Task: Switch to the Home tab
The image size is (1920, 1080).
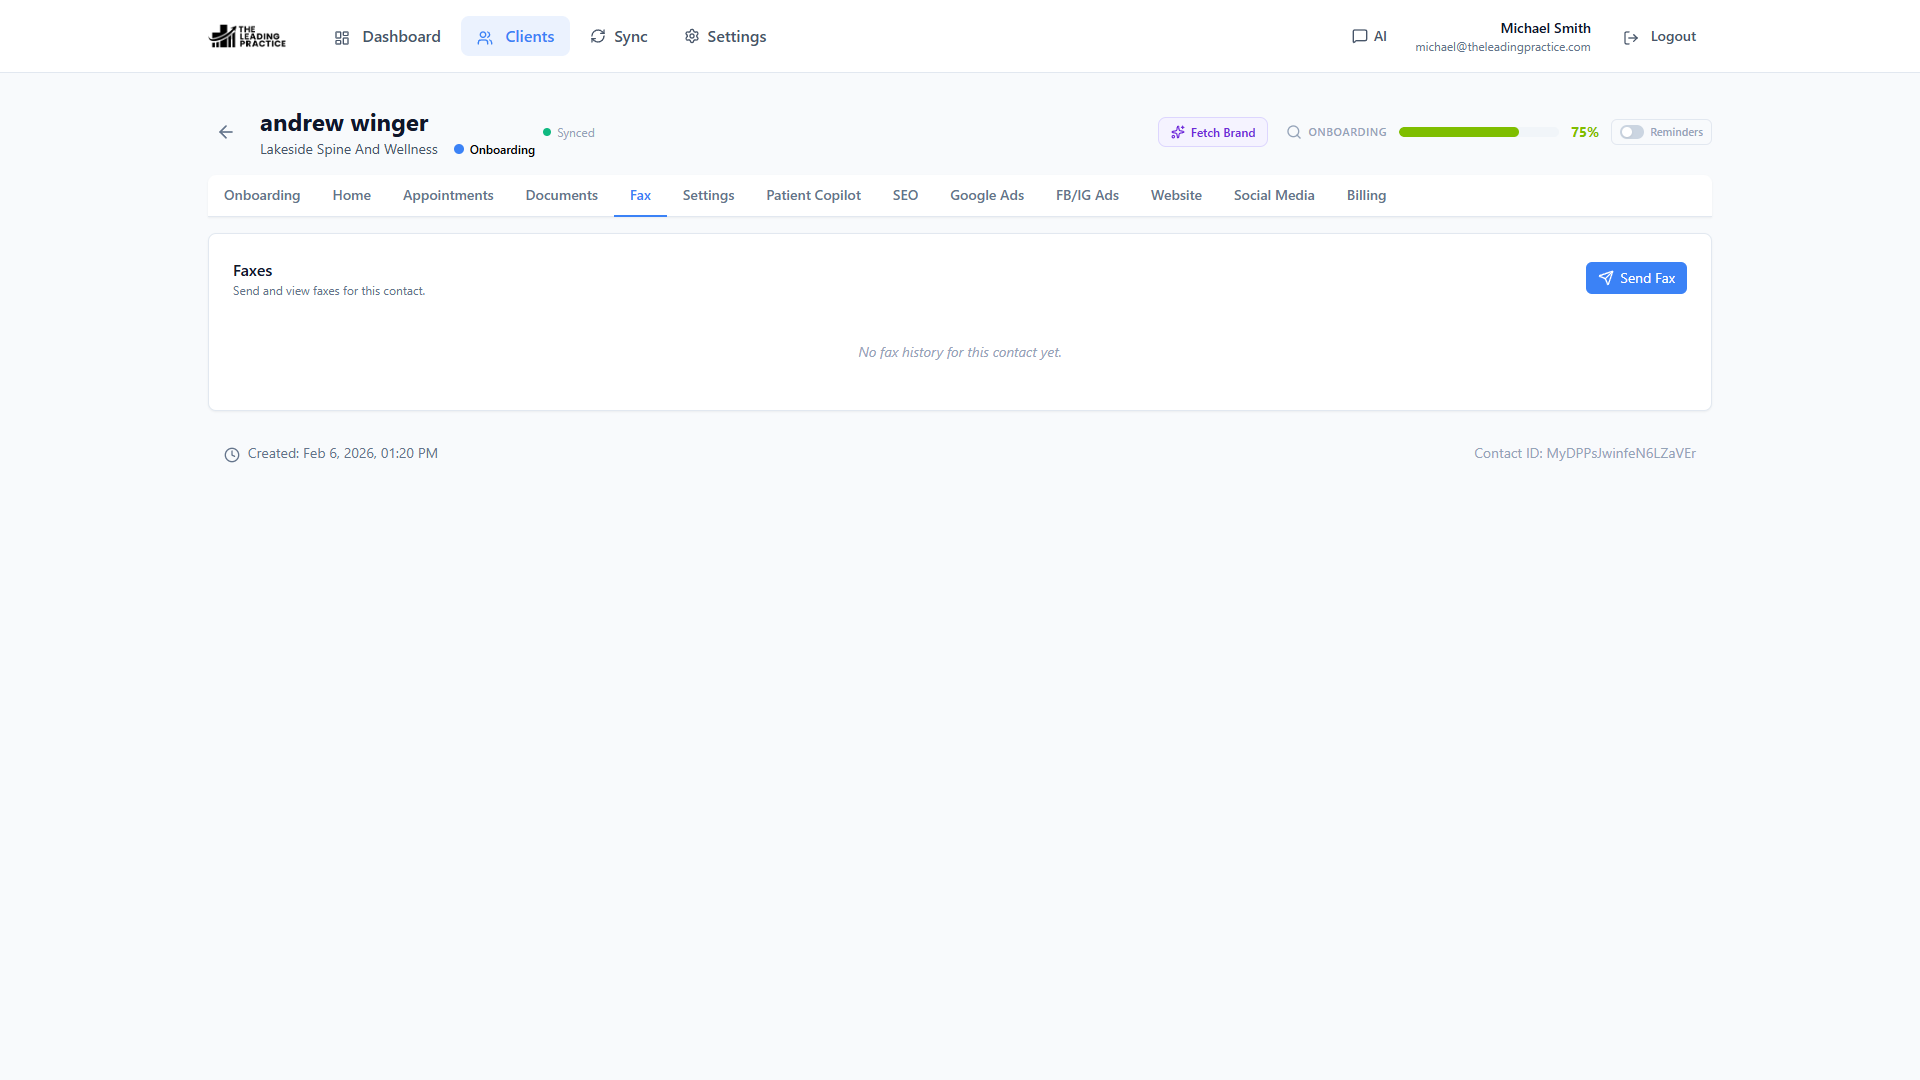Action: coord(352,195)
